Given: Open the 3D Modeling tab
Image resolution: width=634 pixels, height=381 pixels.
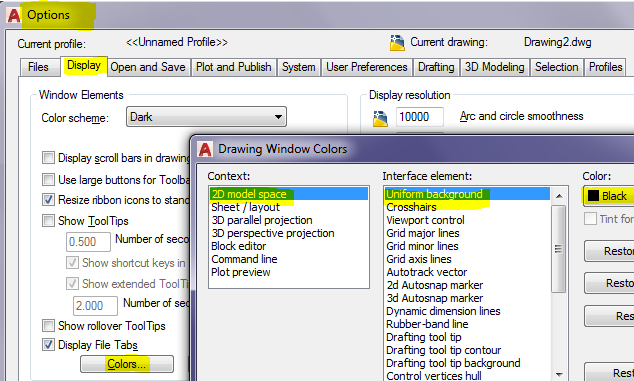Looking at the screenshot, I should click(495, 67).
